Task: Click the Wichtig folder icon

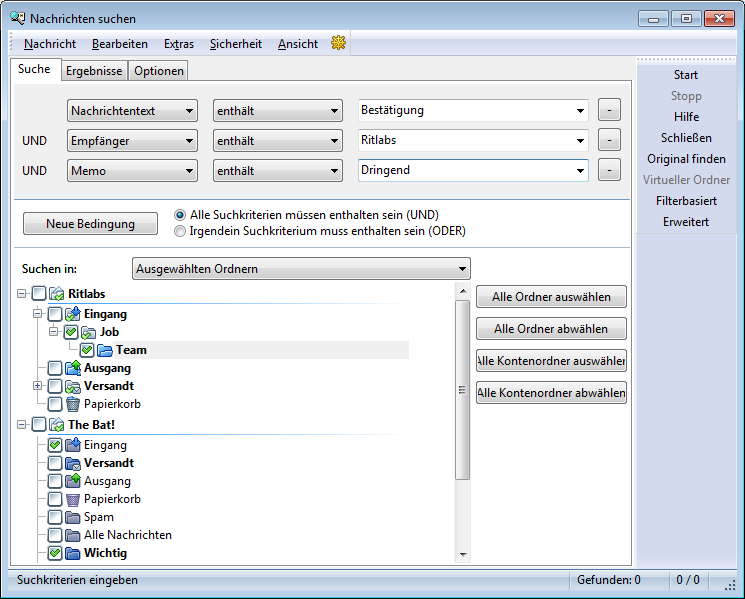Action: click(73, 553)
